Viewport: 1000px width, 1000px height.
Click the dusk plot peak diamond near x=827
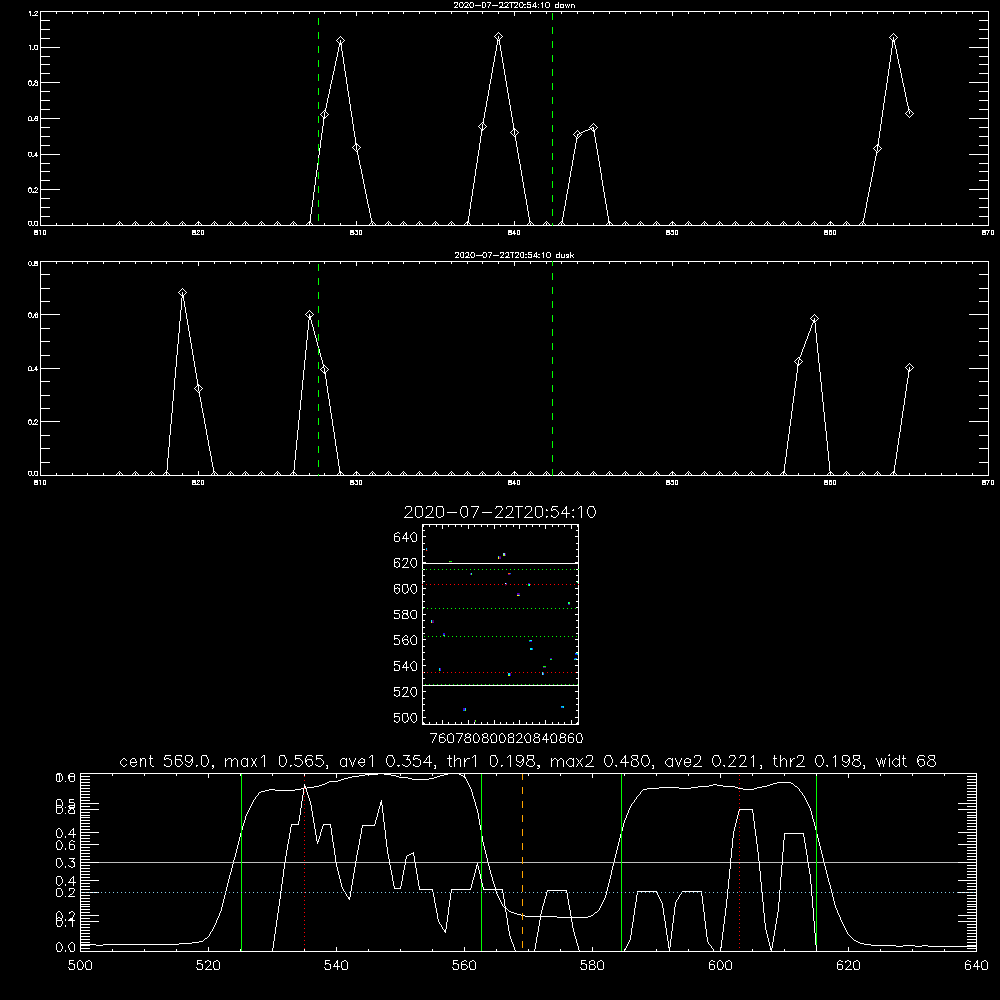pyautogui.click(x=309, y=314)
